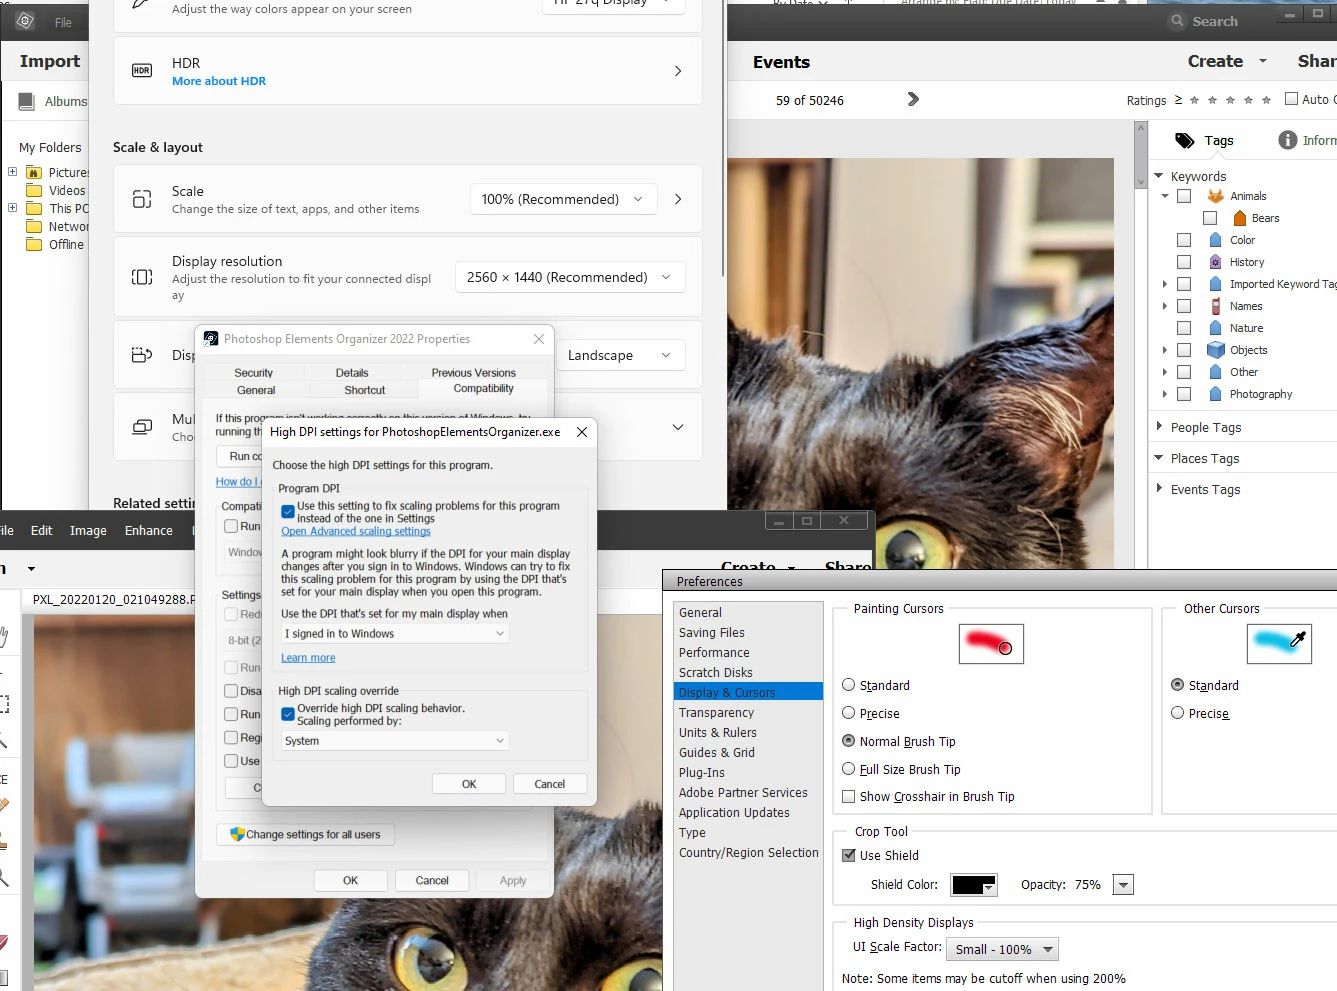The image size is (1337, 991).
Task: Click the Bears keyword tag icon
Action: (1240, 218)
